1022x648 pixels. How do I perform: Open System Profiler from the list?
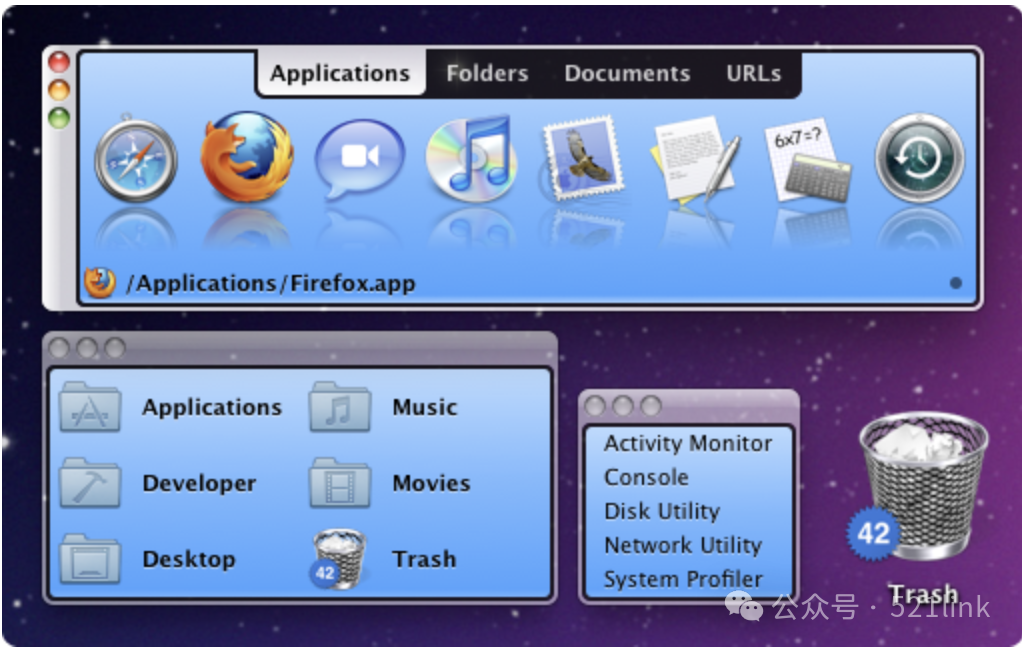click(x=682, y=579)
